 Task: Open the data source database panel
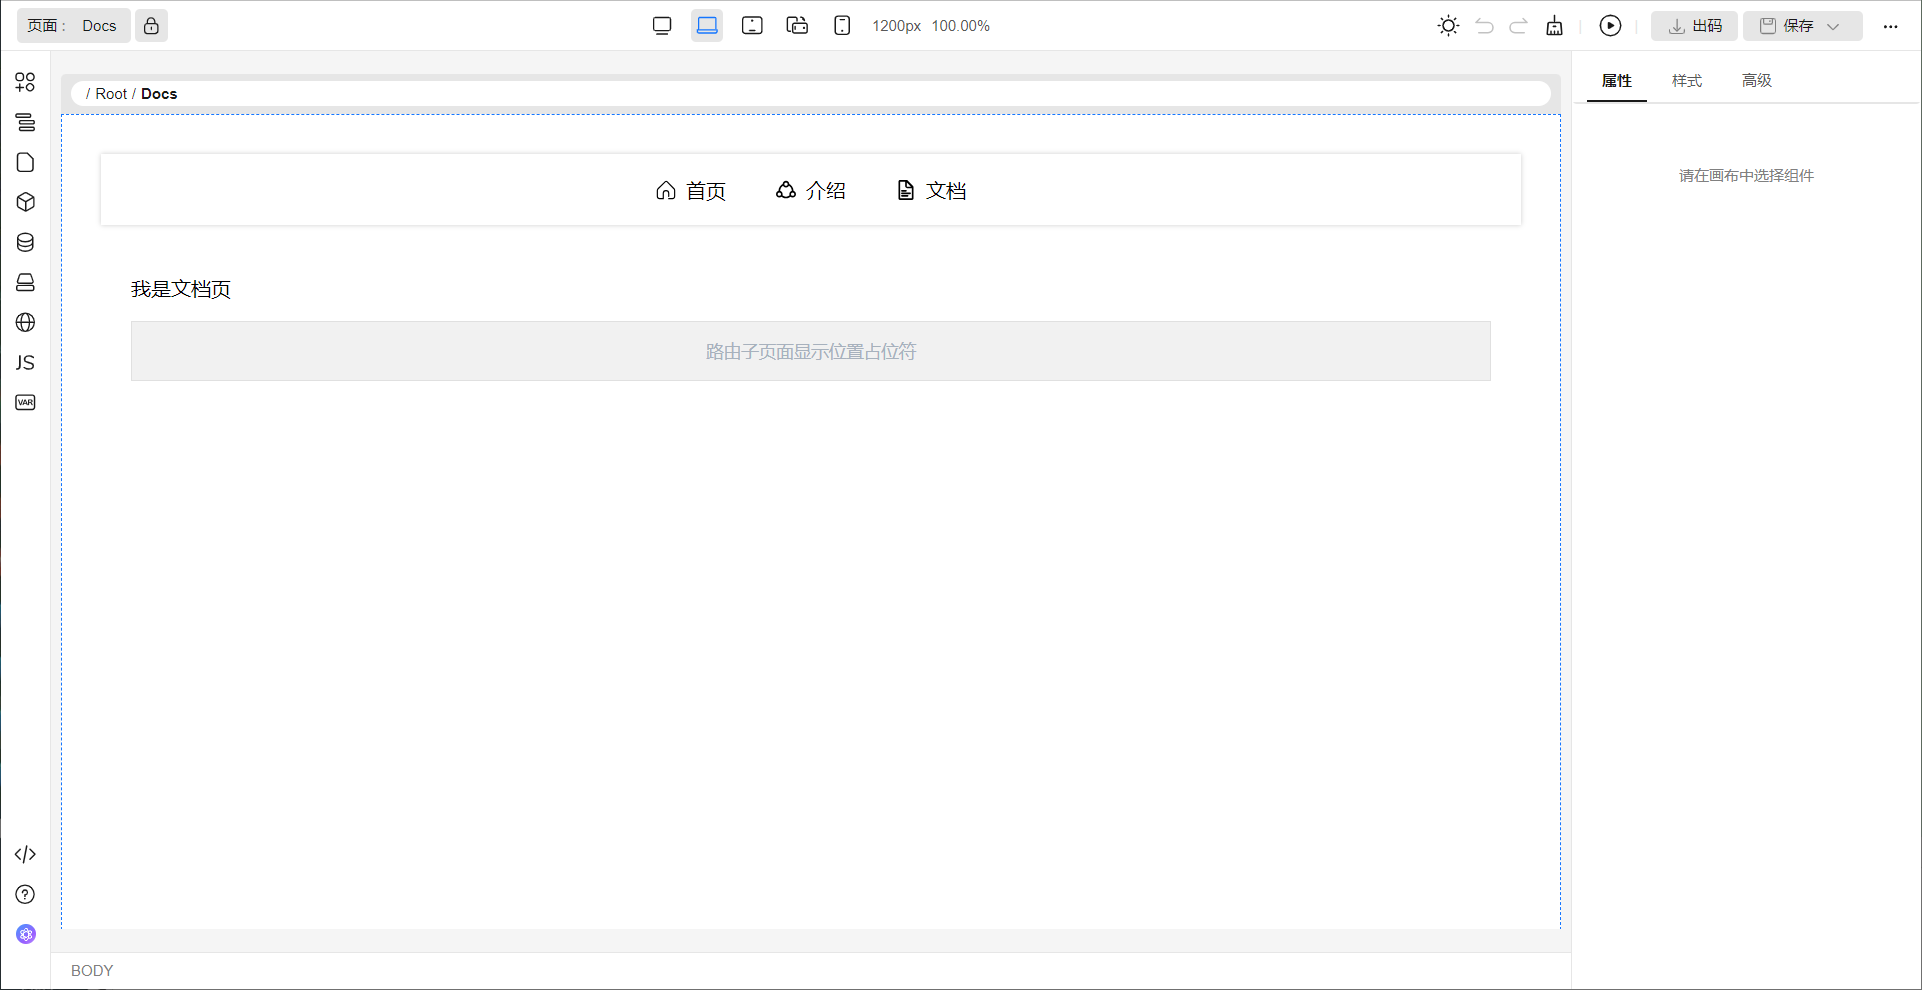tap(25, 242)
